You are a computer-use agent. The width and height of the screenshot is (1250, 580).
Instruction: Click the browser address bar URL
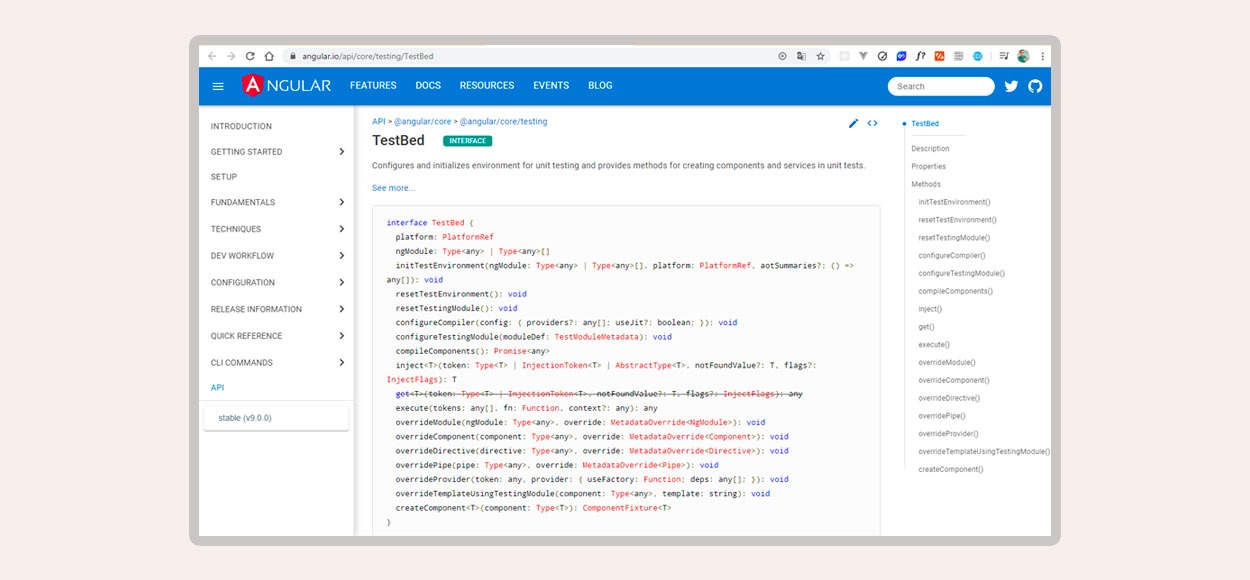(x=368, y=56)
